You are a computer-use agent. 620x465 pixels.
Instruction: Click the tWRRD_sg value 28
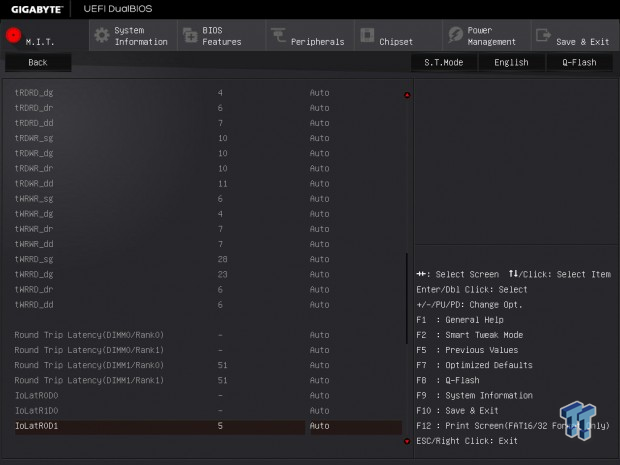222,259
